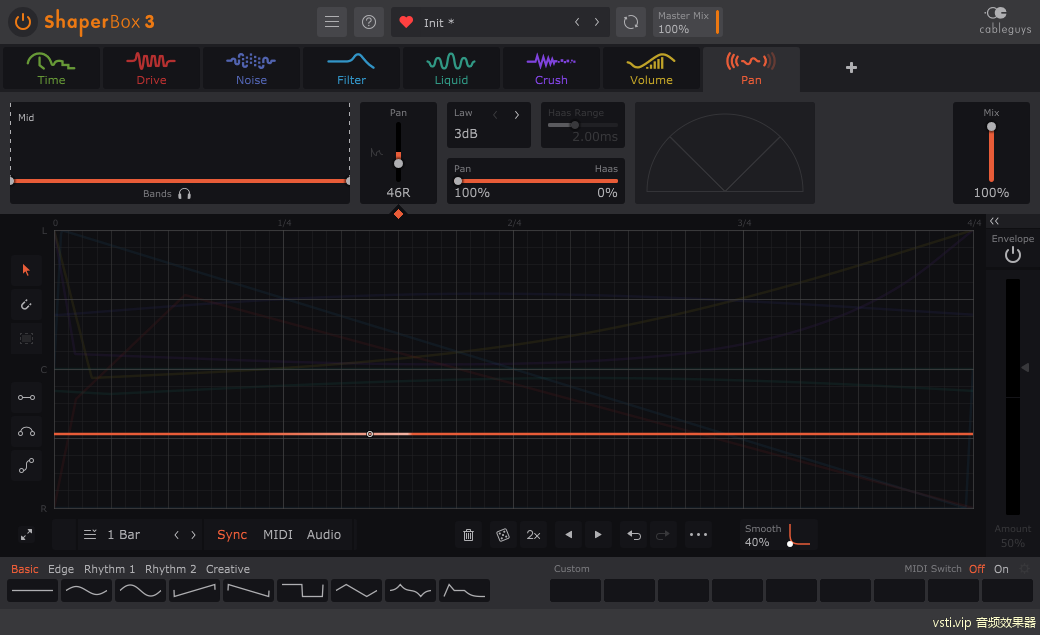Select the Creative preset category

tap(228, 569)
